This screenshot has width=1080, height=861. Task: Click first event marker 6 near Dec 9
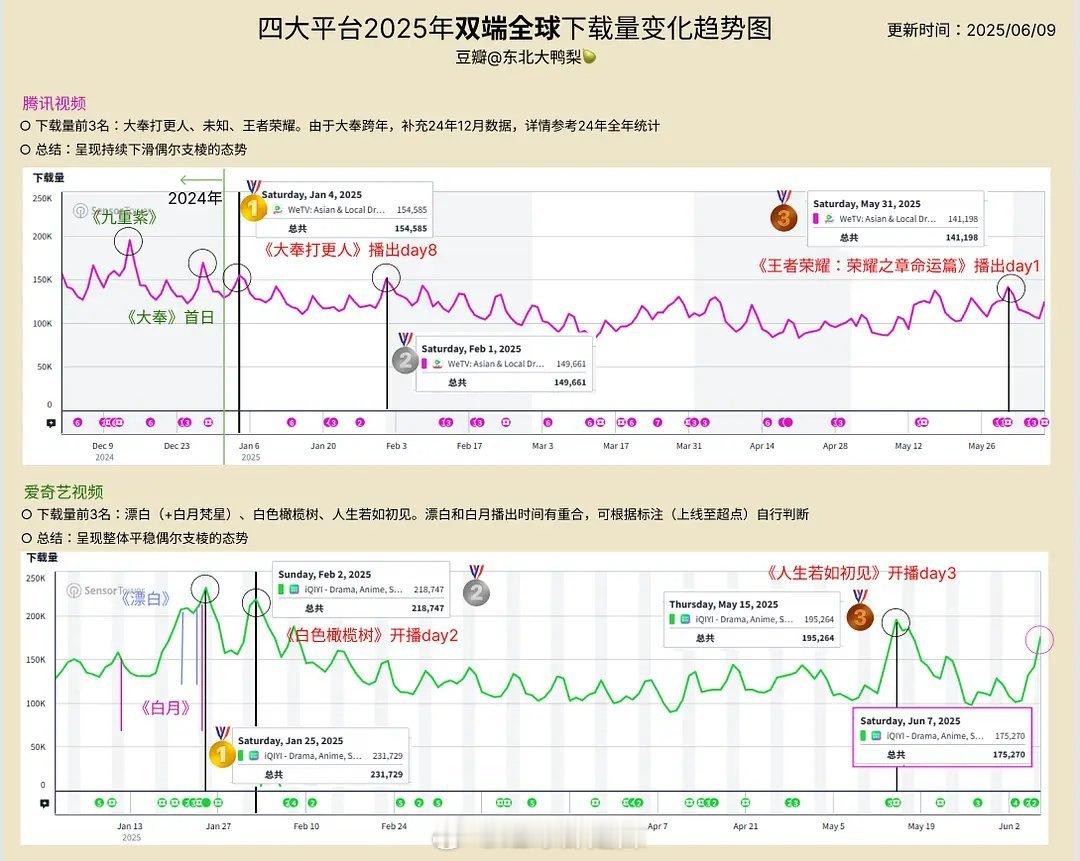coord(77,422)
